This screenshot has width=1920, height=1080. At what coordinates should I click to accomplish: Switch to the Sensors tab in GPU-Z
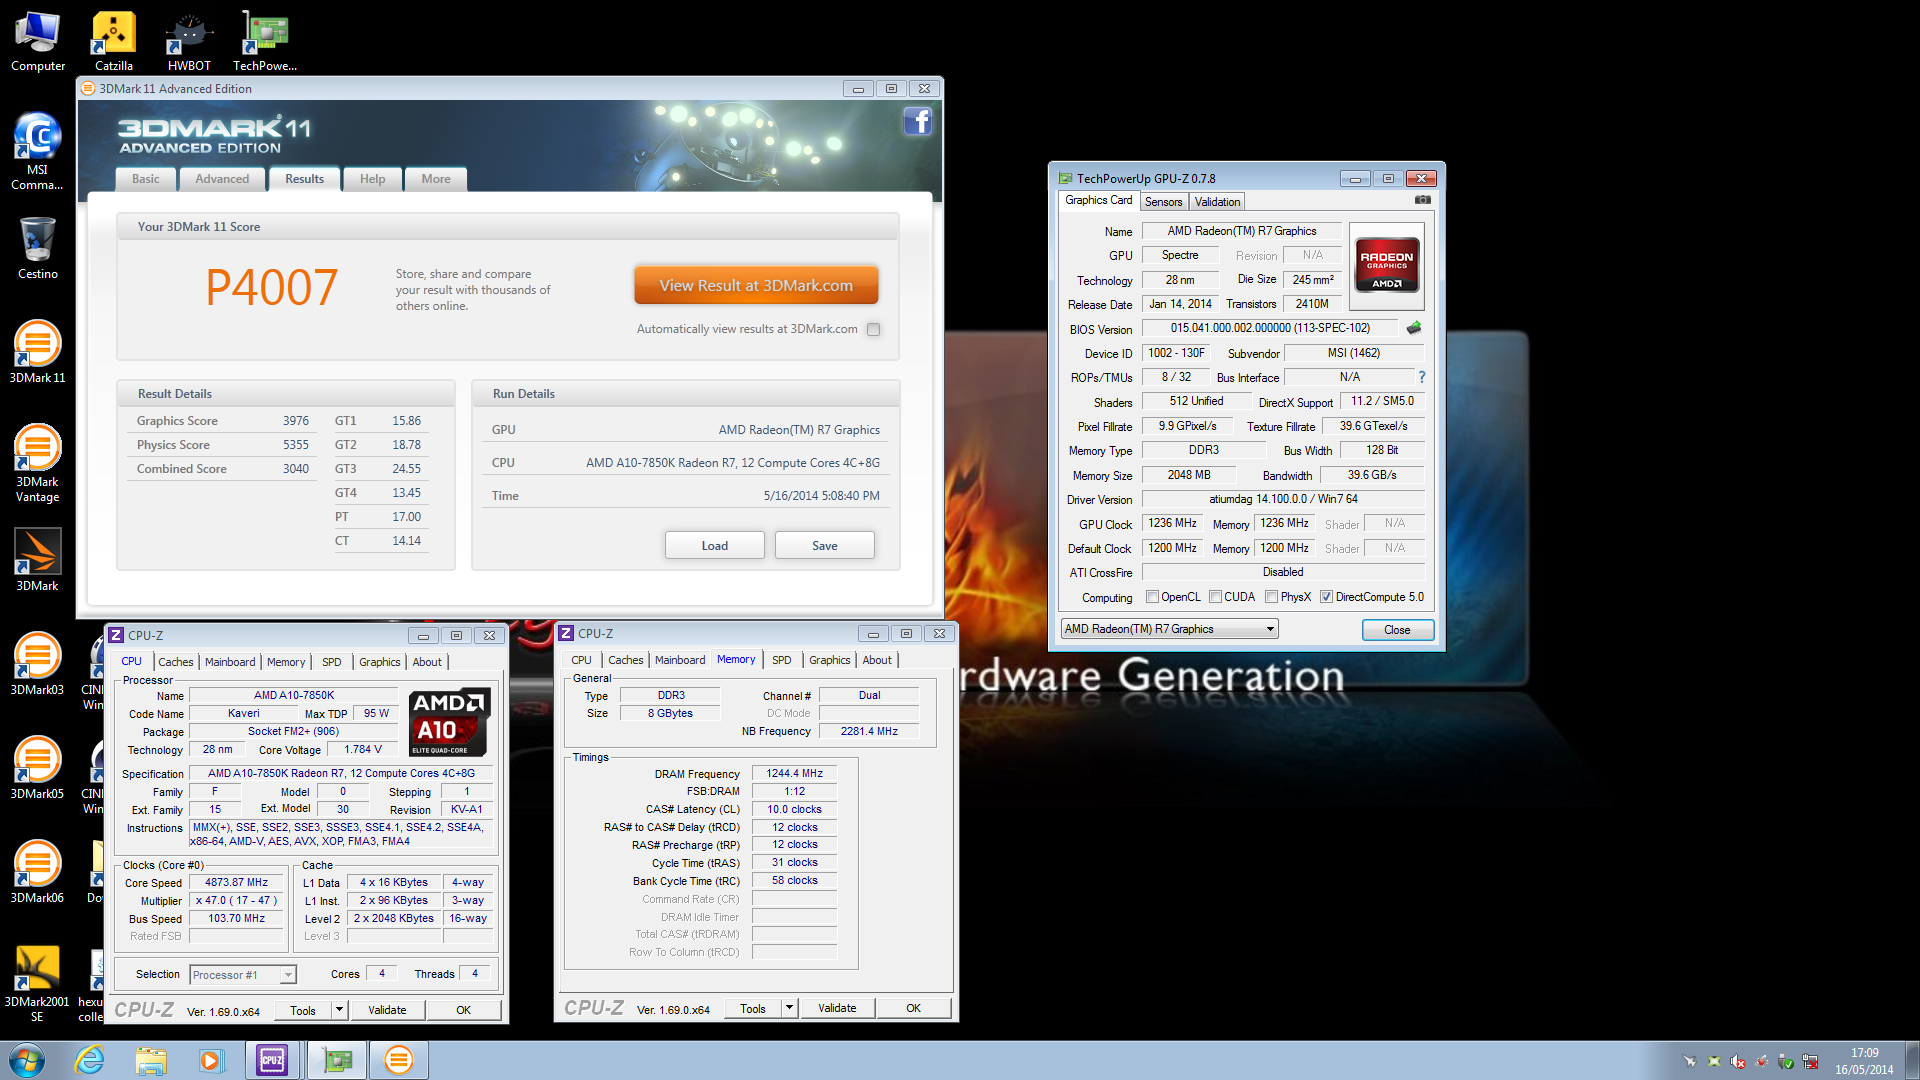(x=1163, y=202)
